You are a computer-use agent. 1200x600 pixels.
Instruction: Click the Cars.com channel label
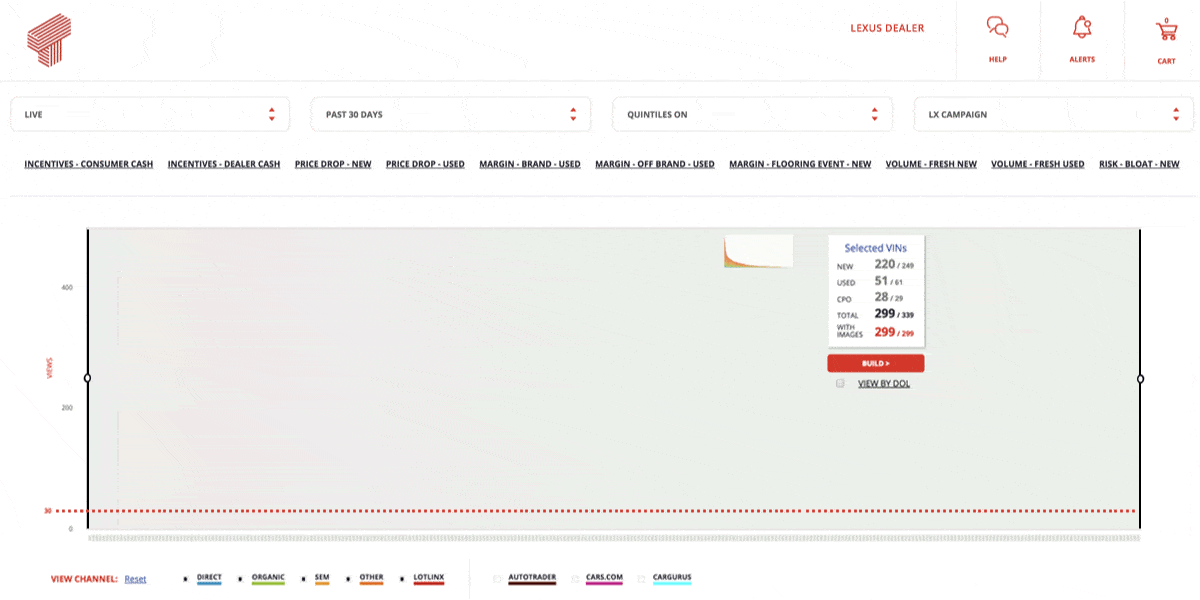[604, 577]
